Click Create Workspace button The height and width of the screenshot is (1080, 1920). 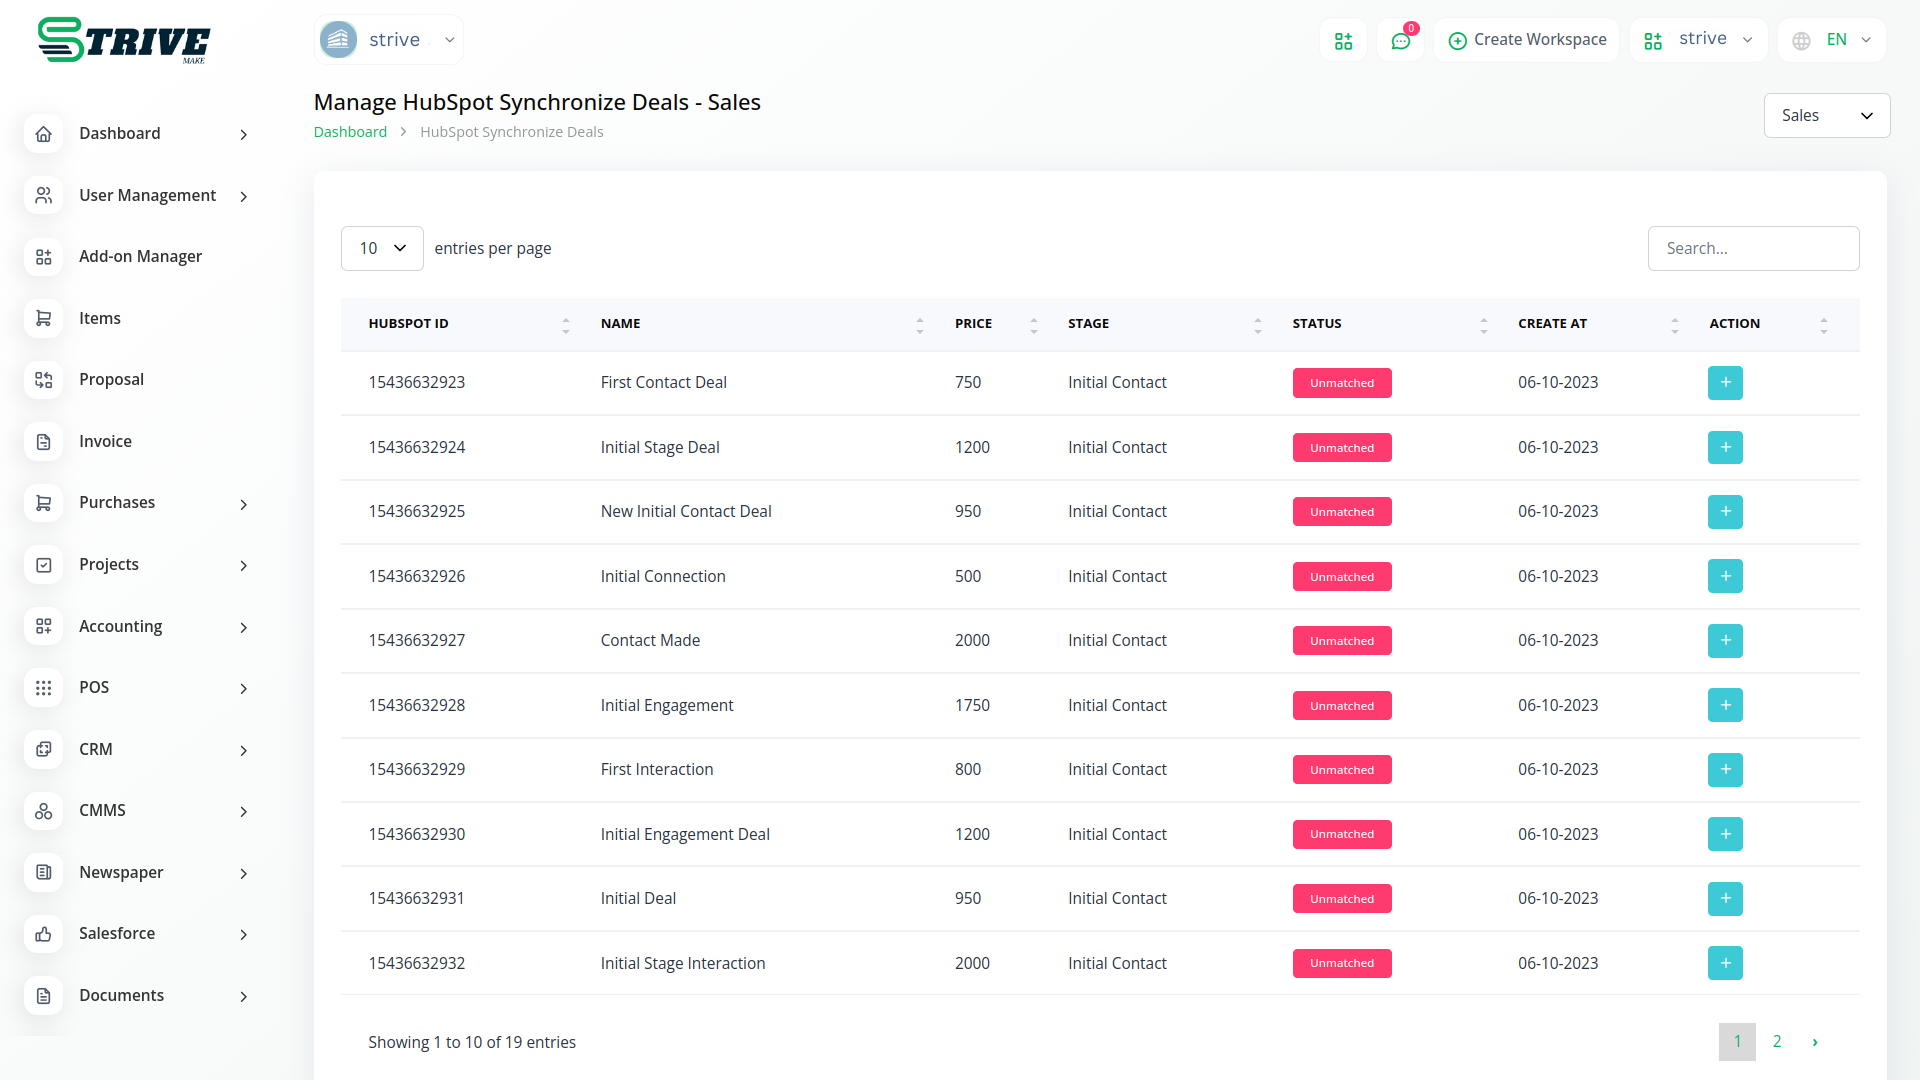point(1526,40)
